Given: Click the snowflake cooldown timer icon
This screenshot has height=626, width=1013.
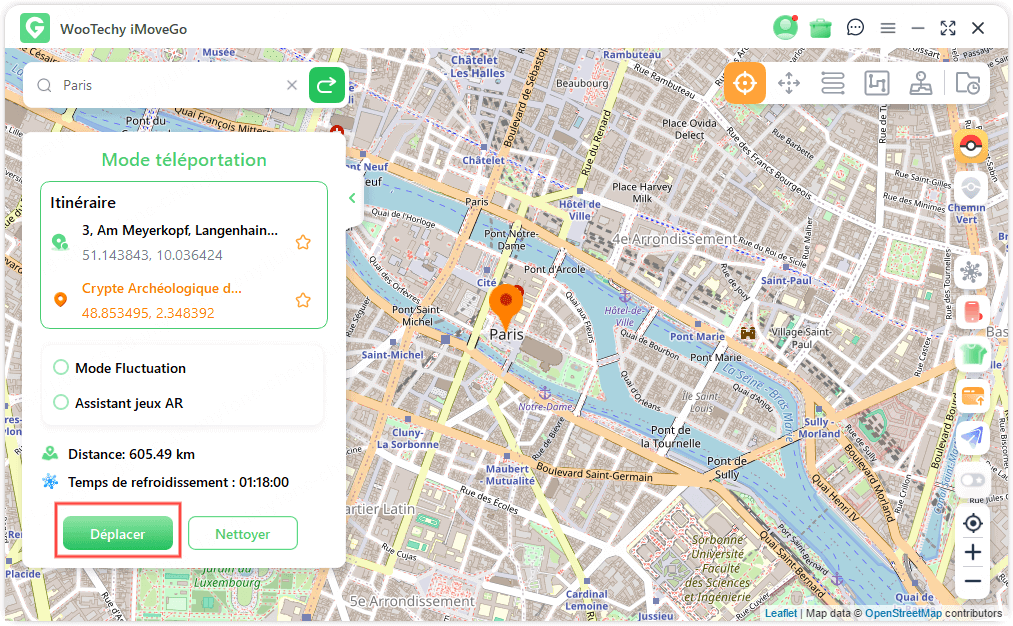Looking at the screenshot, I should 970,271.
